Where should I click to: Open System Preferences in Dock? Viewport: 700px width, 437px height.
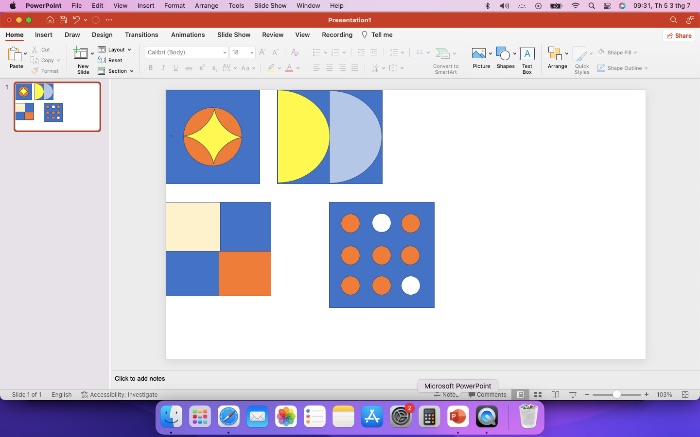(400, 417)
